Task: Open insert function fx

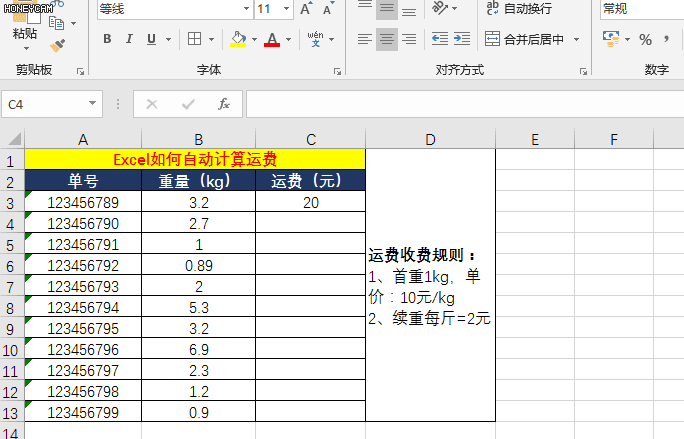Action: tap(224, 104)
